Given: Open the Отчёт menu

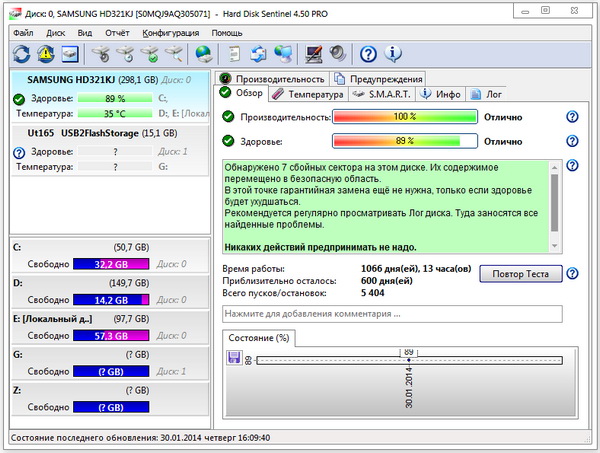Looking at the screenshot, I should pyautogui.click(x=116, y=32).
